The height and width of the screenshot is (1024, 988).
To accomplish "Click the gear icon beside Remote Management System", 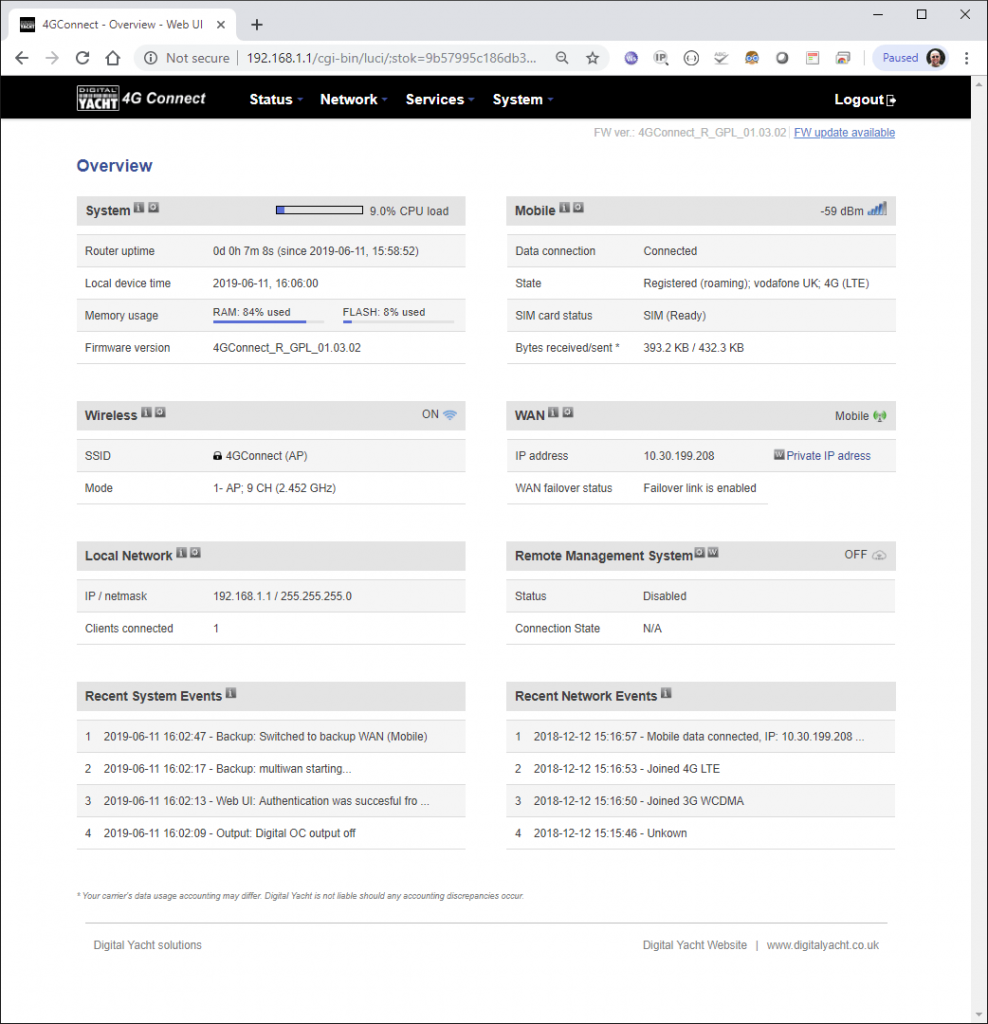I will (x=700, y=554).
